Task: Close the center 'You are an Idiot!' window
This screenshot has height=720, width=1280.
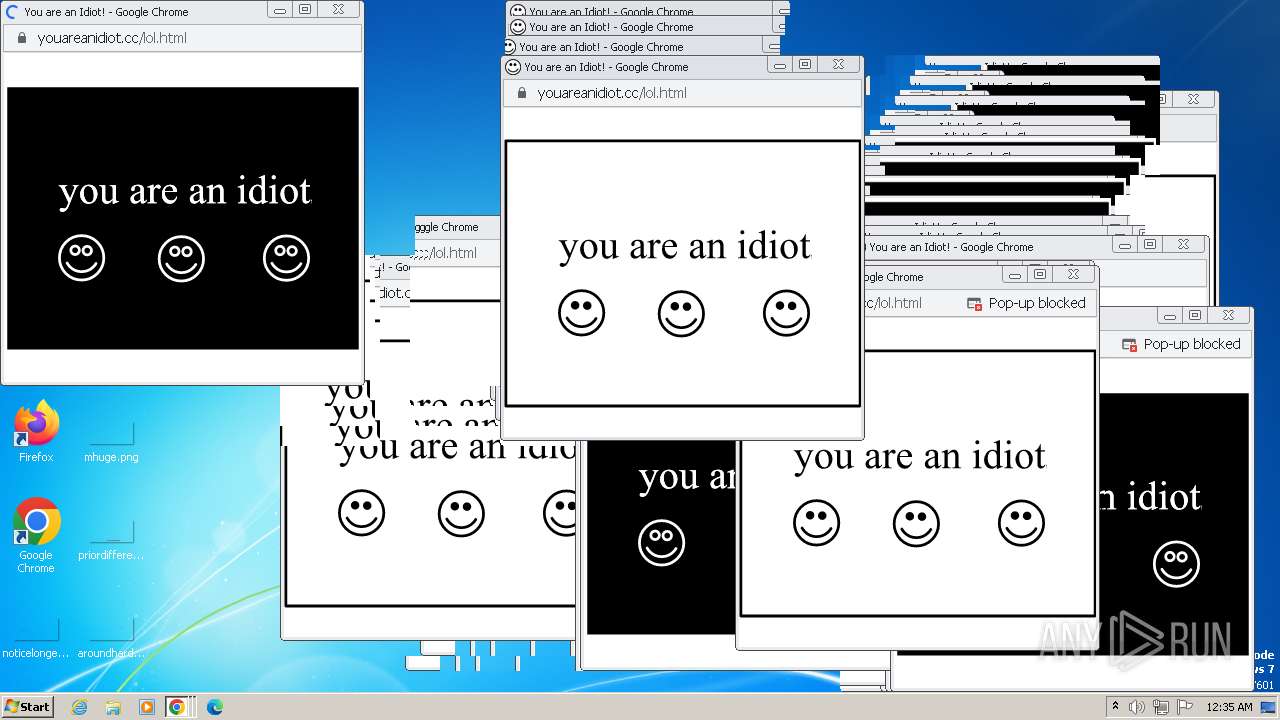Action: 839,64
